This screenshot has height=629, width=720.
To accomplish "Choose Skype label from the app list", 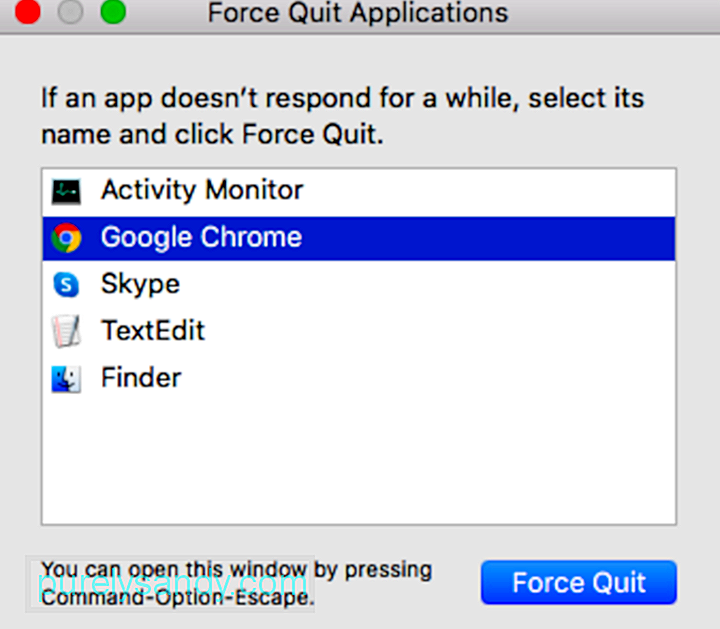I will [x=140, y=285].
